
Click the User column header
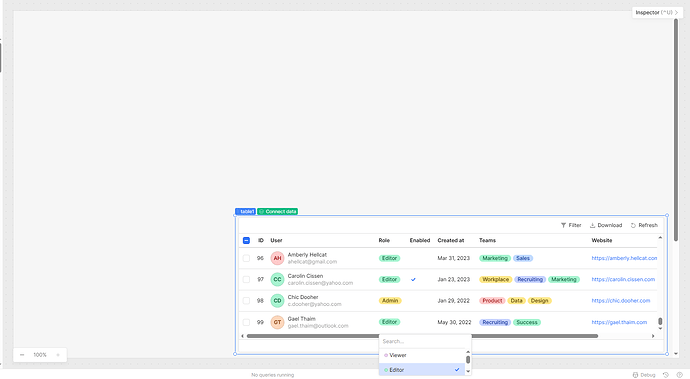click(276, 240)
